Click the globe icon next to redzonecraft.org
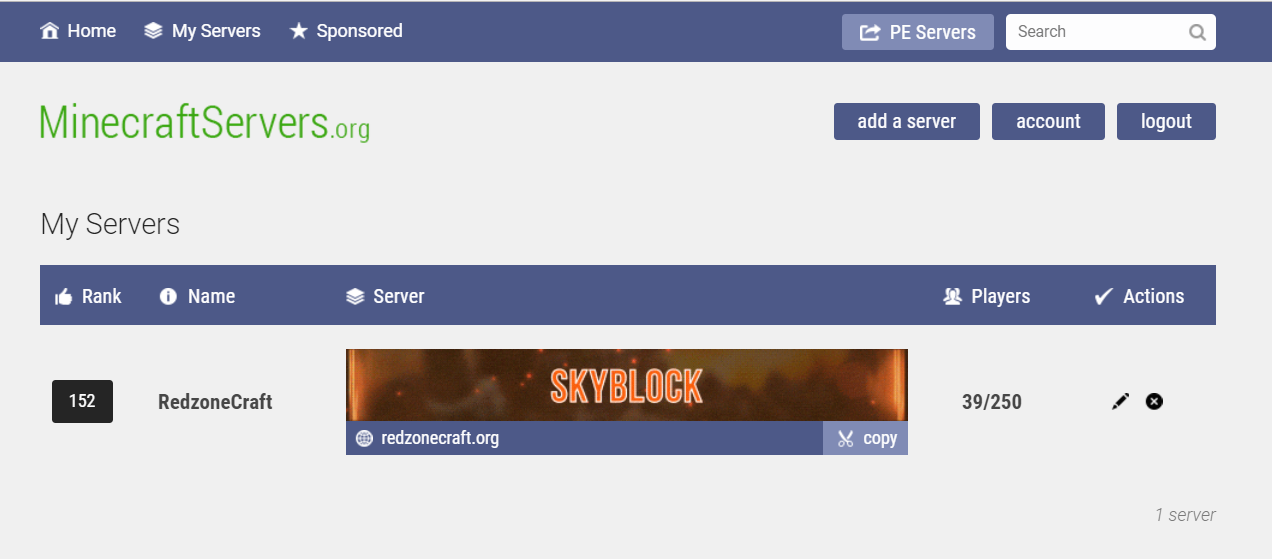The image size is (1272, 559). click(x=364, y=438)
